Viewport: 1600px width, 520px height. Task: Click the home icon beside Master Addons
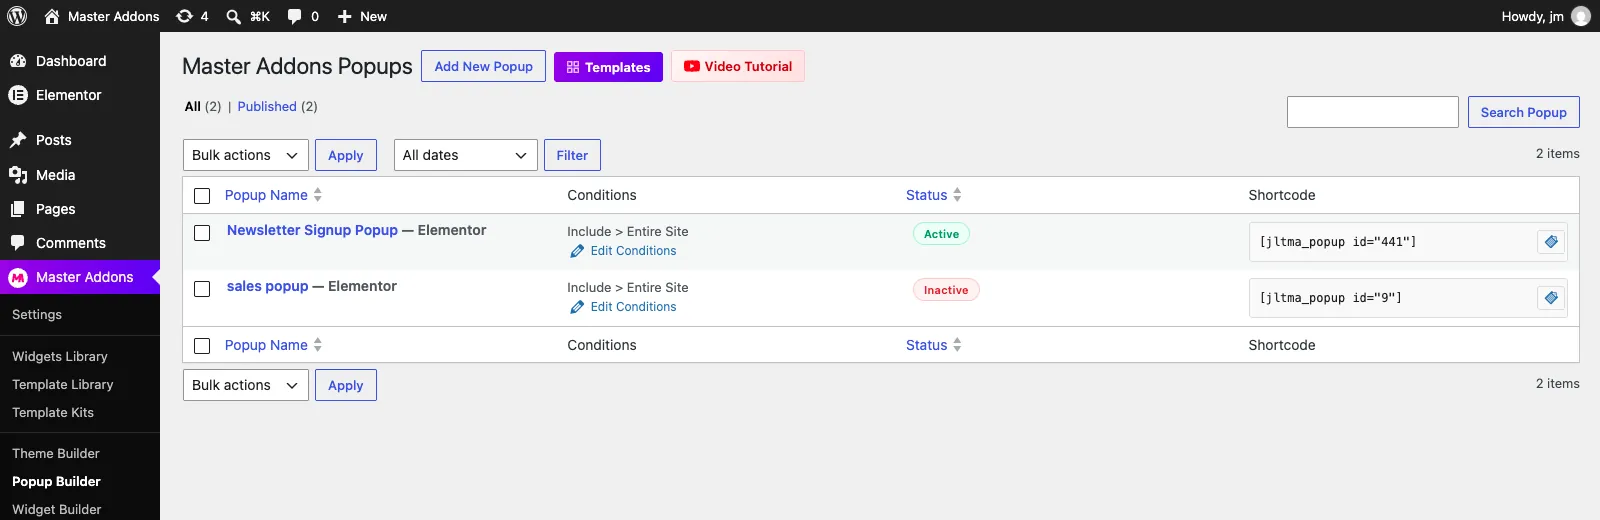(52, 16)
